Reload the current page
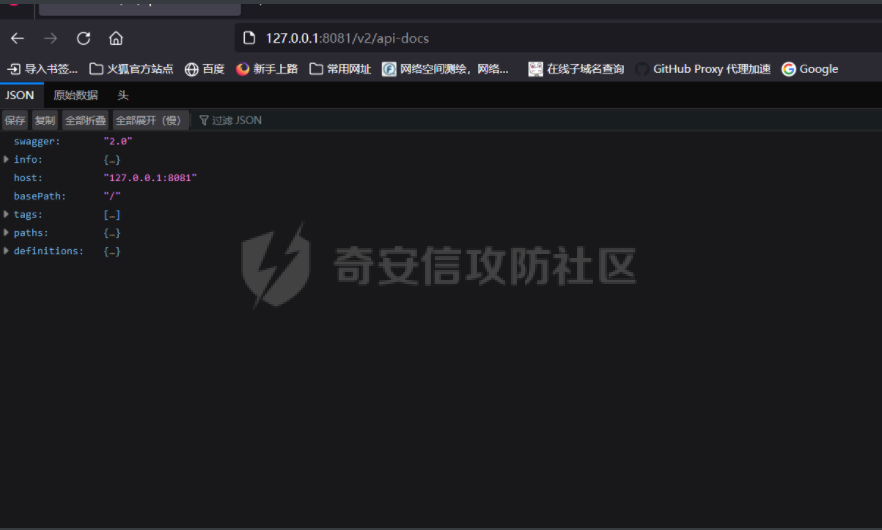 click(83, 39)
